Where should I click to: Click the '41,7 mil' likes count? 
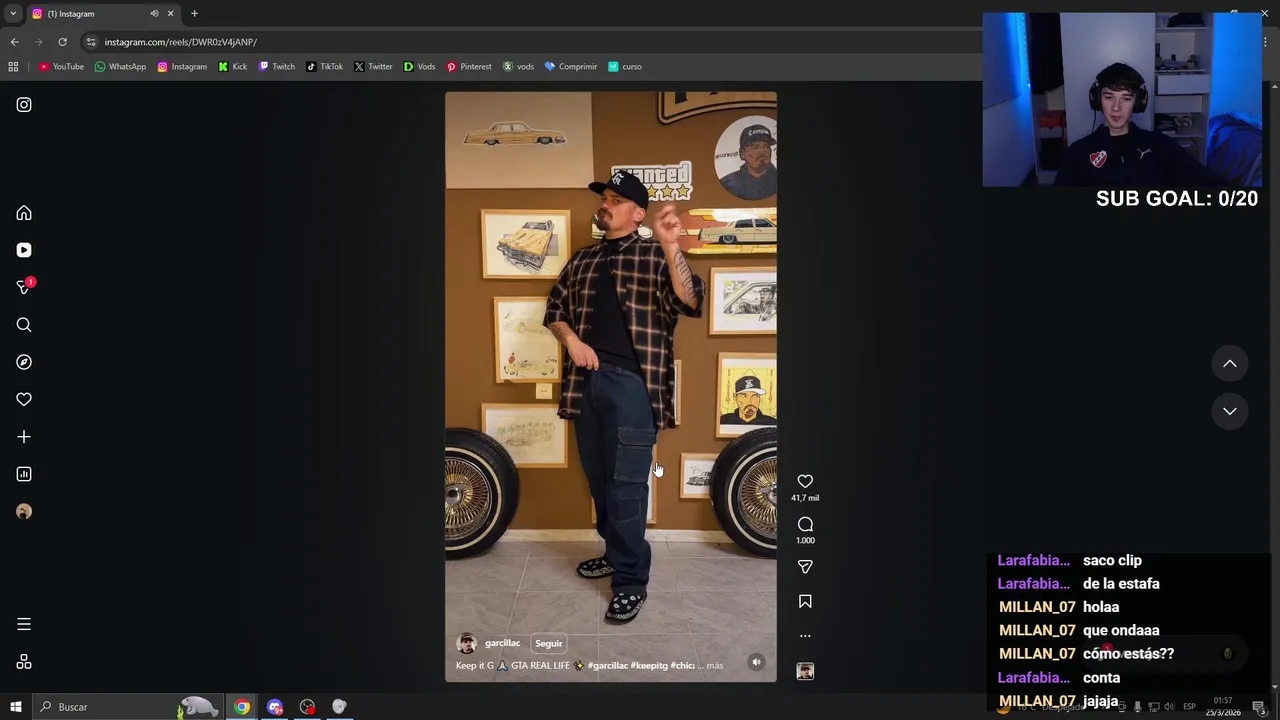pyautogui.click(x=805, y=498)
